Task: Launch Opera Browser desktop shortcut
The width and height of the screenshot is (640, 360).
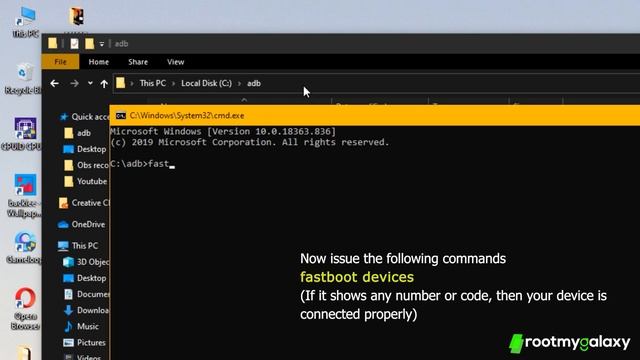Action: [25, 309]
